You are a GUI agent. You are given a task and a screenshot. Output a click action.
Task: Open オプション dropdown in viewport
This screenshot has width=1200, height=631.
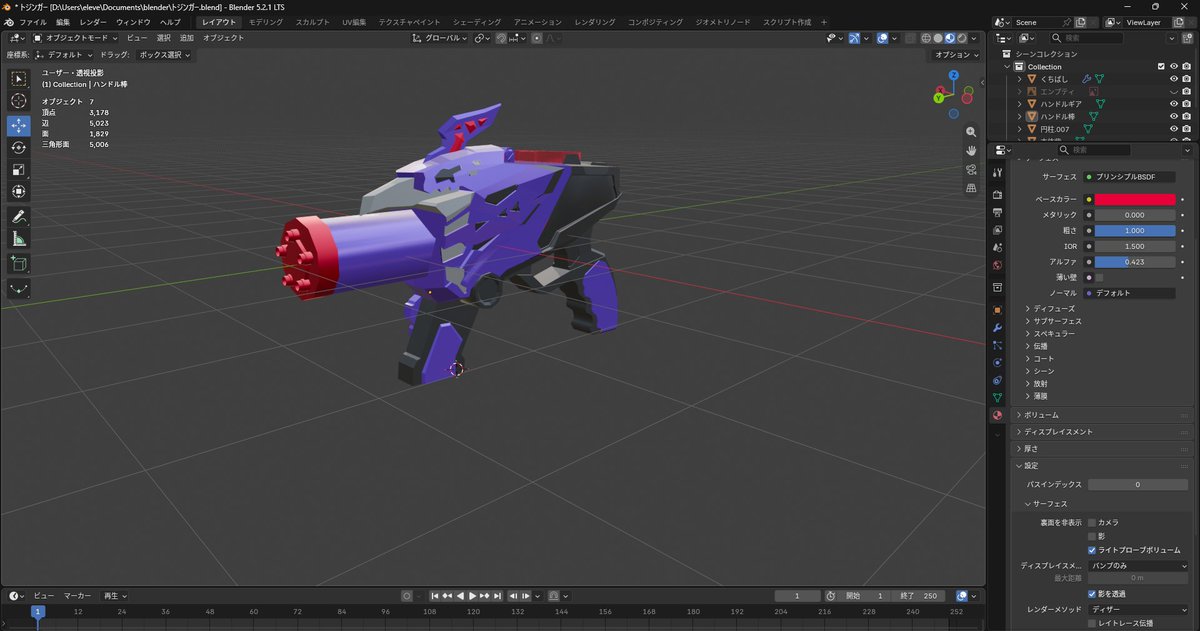(955, 55)
